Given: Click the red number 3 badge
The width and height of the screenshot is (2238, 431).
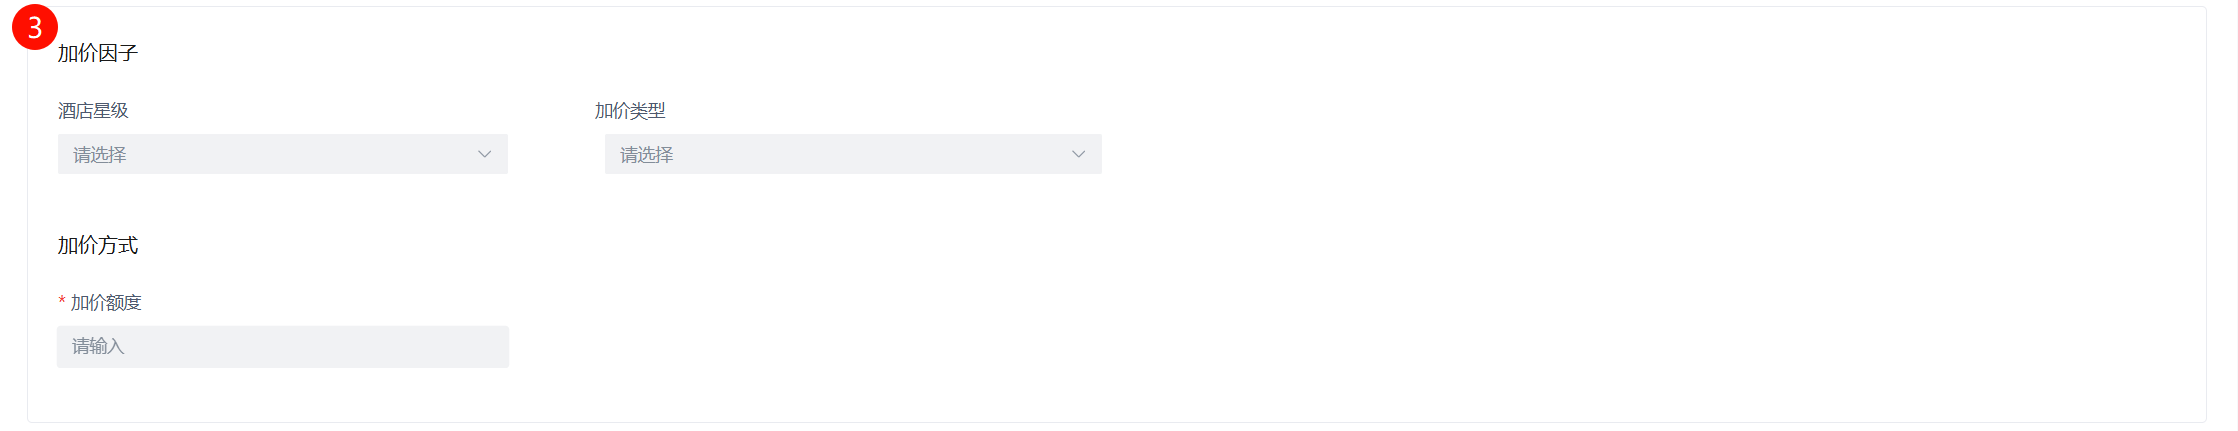Looking at the screenshot, I should [x=35, y=27].
